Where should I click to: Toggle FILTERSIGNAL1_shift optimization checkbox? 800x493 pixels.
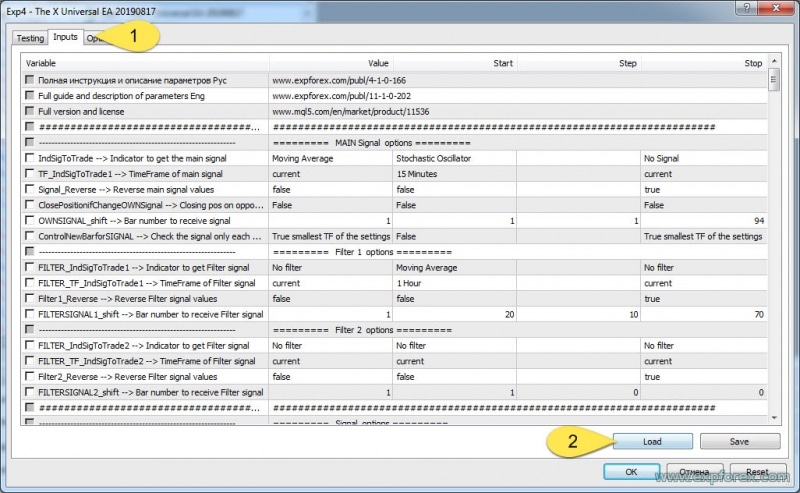point(29,314)
